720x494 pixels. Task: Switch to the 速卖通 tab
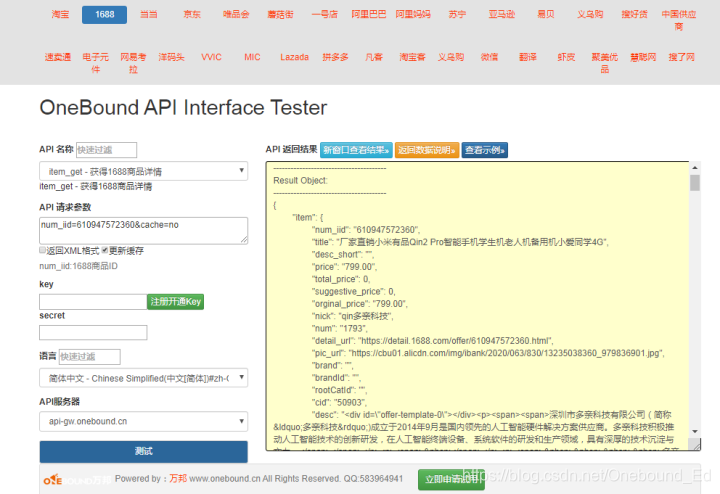point(58,57)
